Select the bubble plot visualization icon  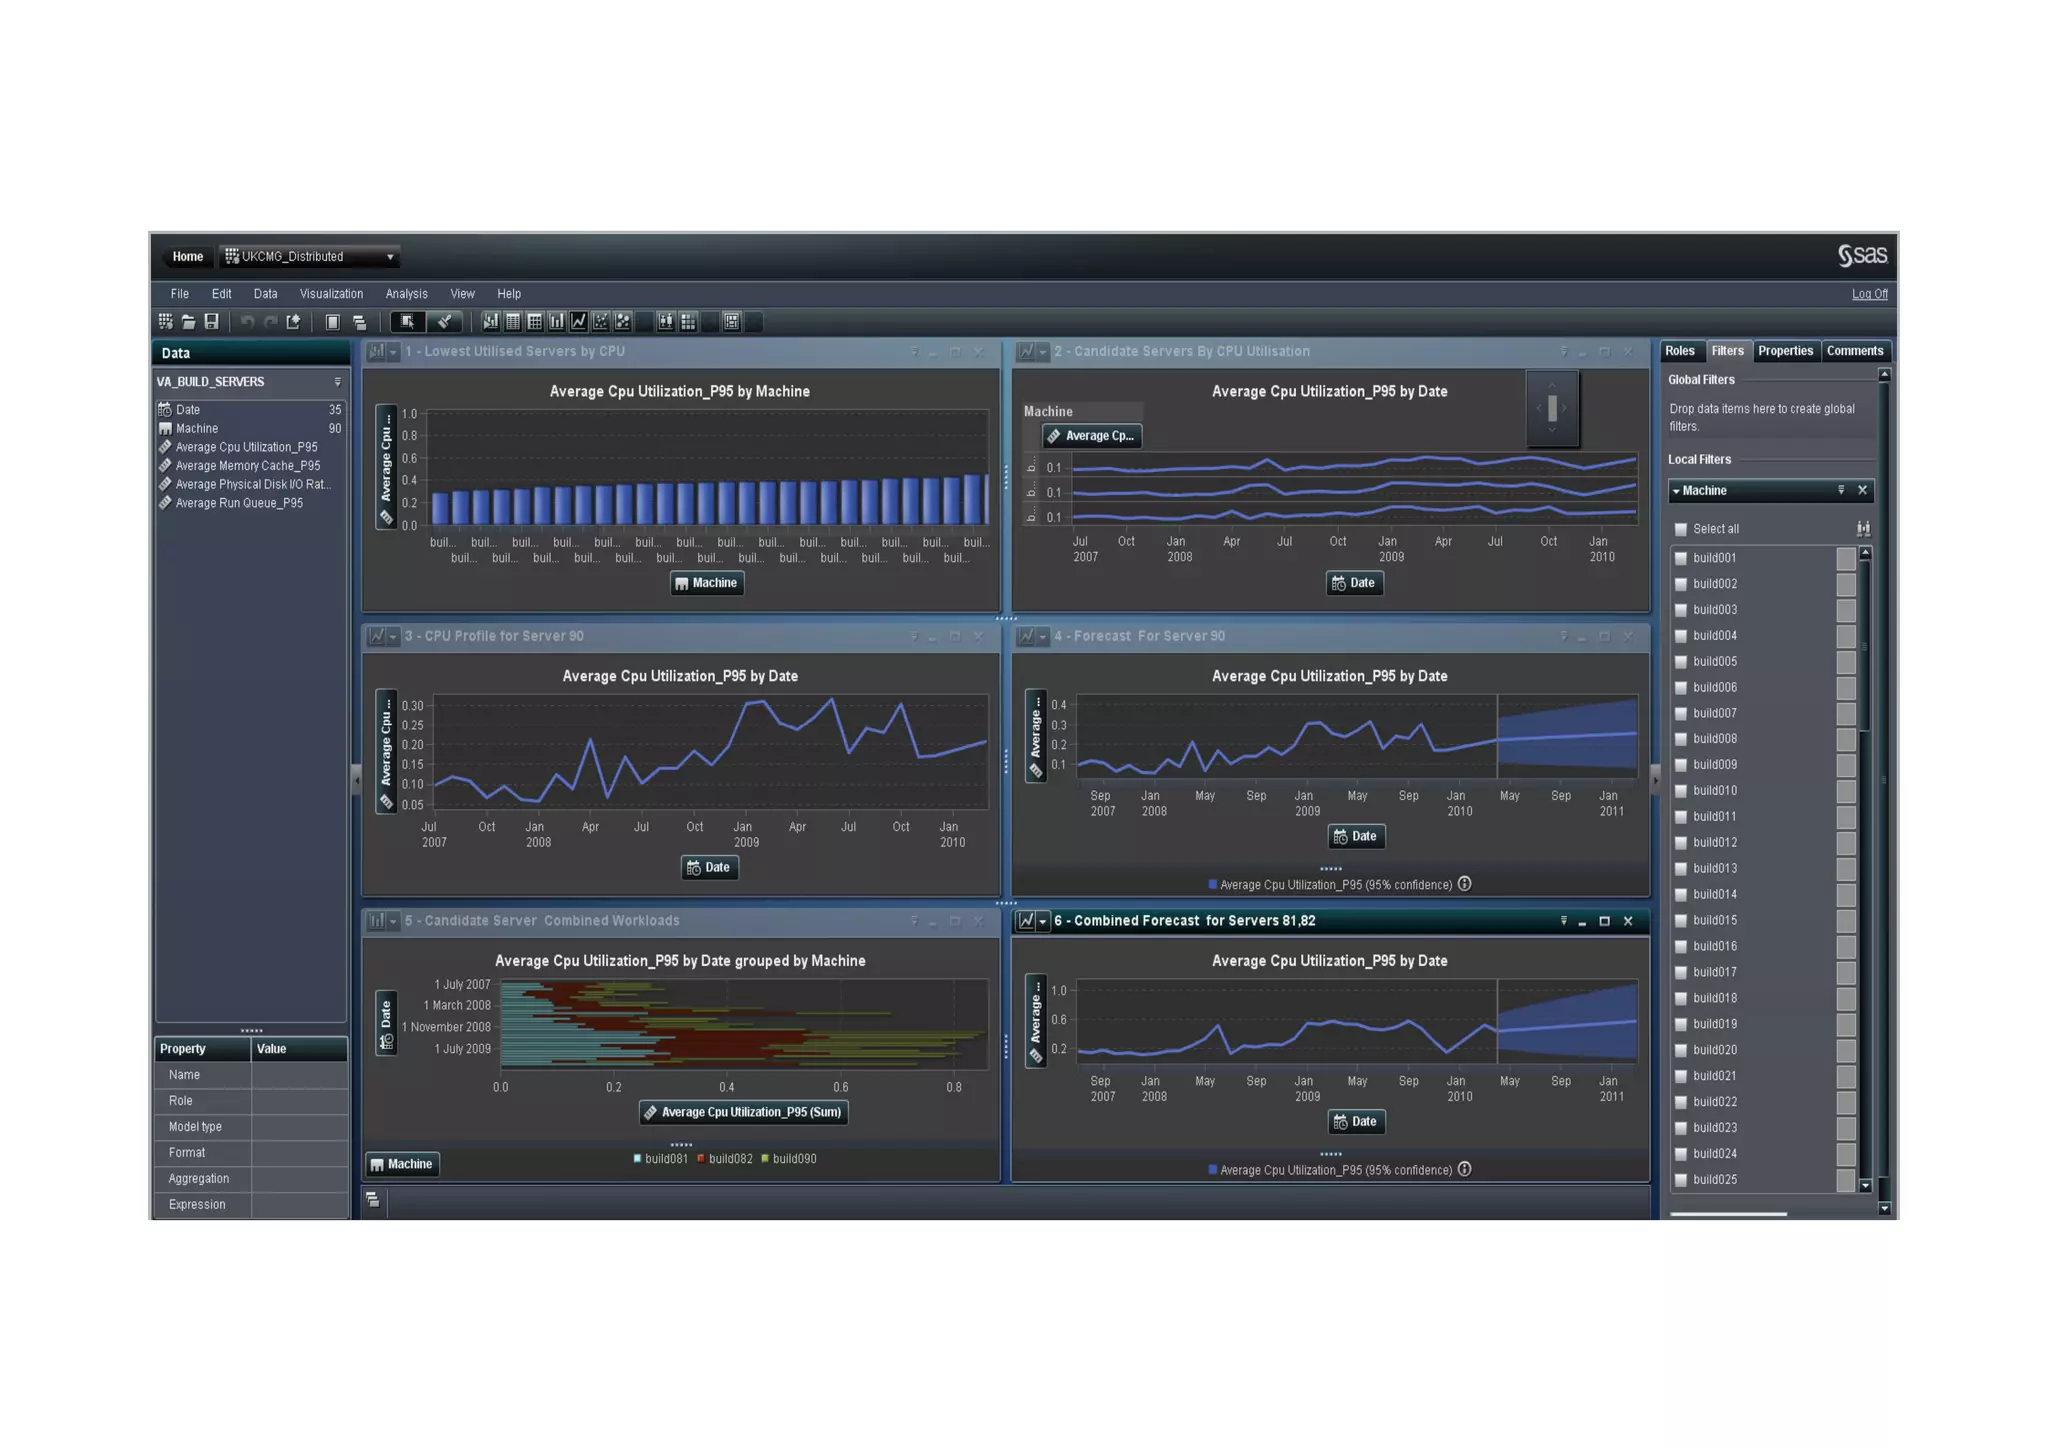coord(623,322)
